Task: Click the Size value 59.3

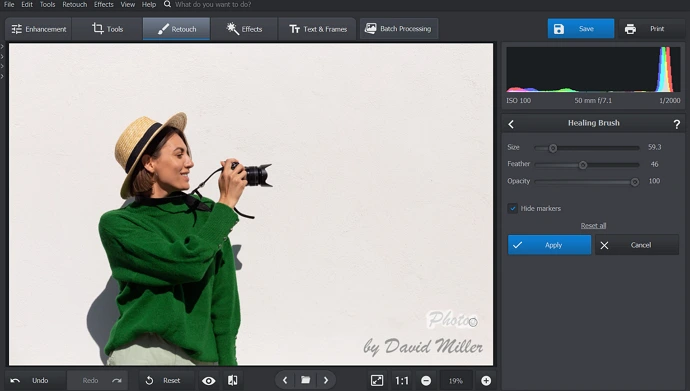Action: (654, 147)
